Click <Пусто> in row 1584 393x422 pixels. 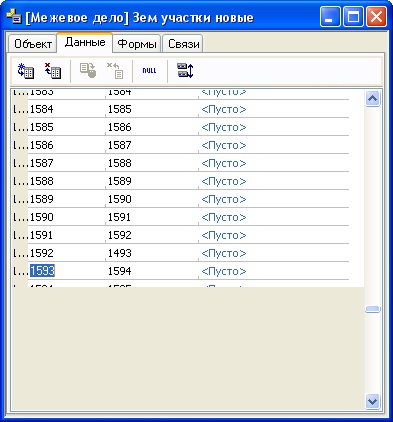[x=224, y=109]
